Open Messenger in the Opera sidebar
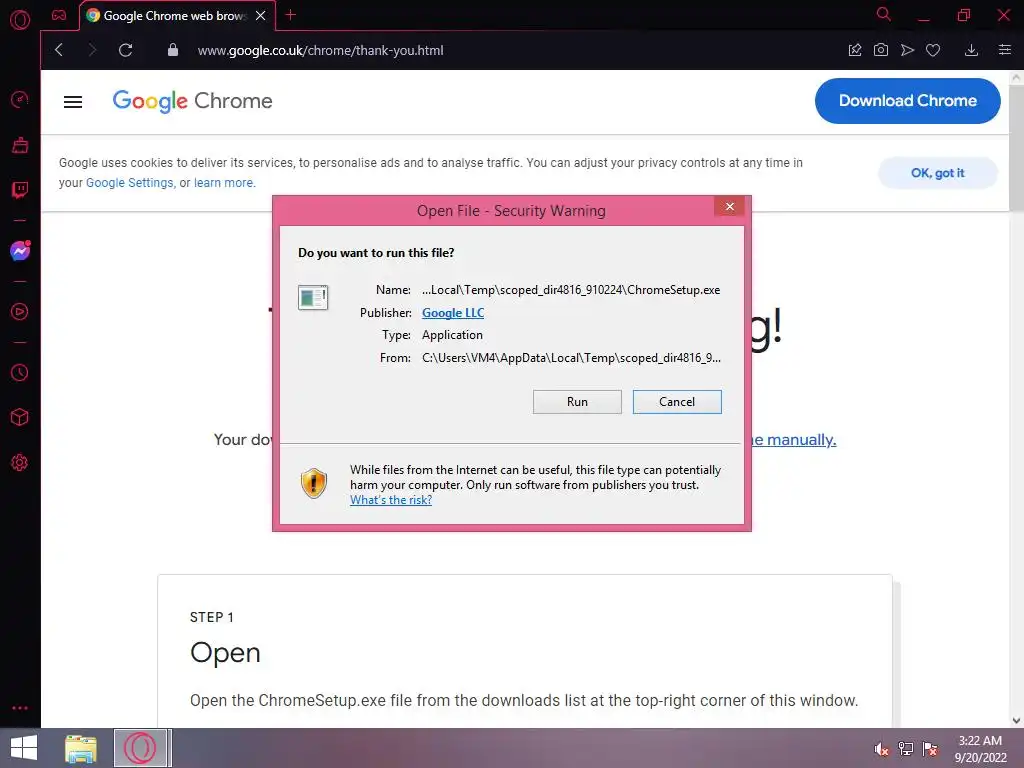 [x=20, y=250]
